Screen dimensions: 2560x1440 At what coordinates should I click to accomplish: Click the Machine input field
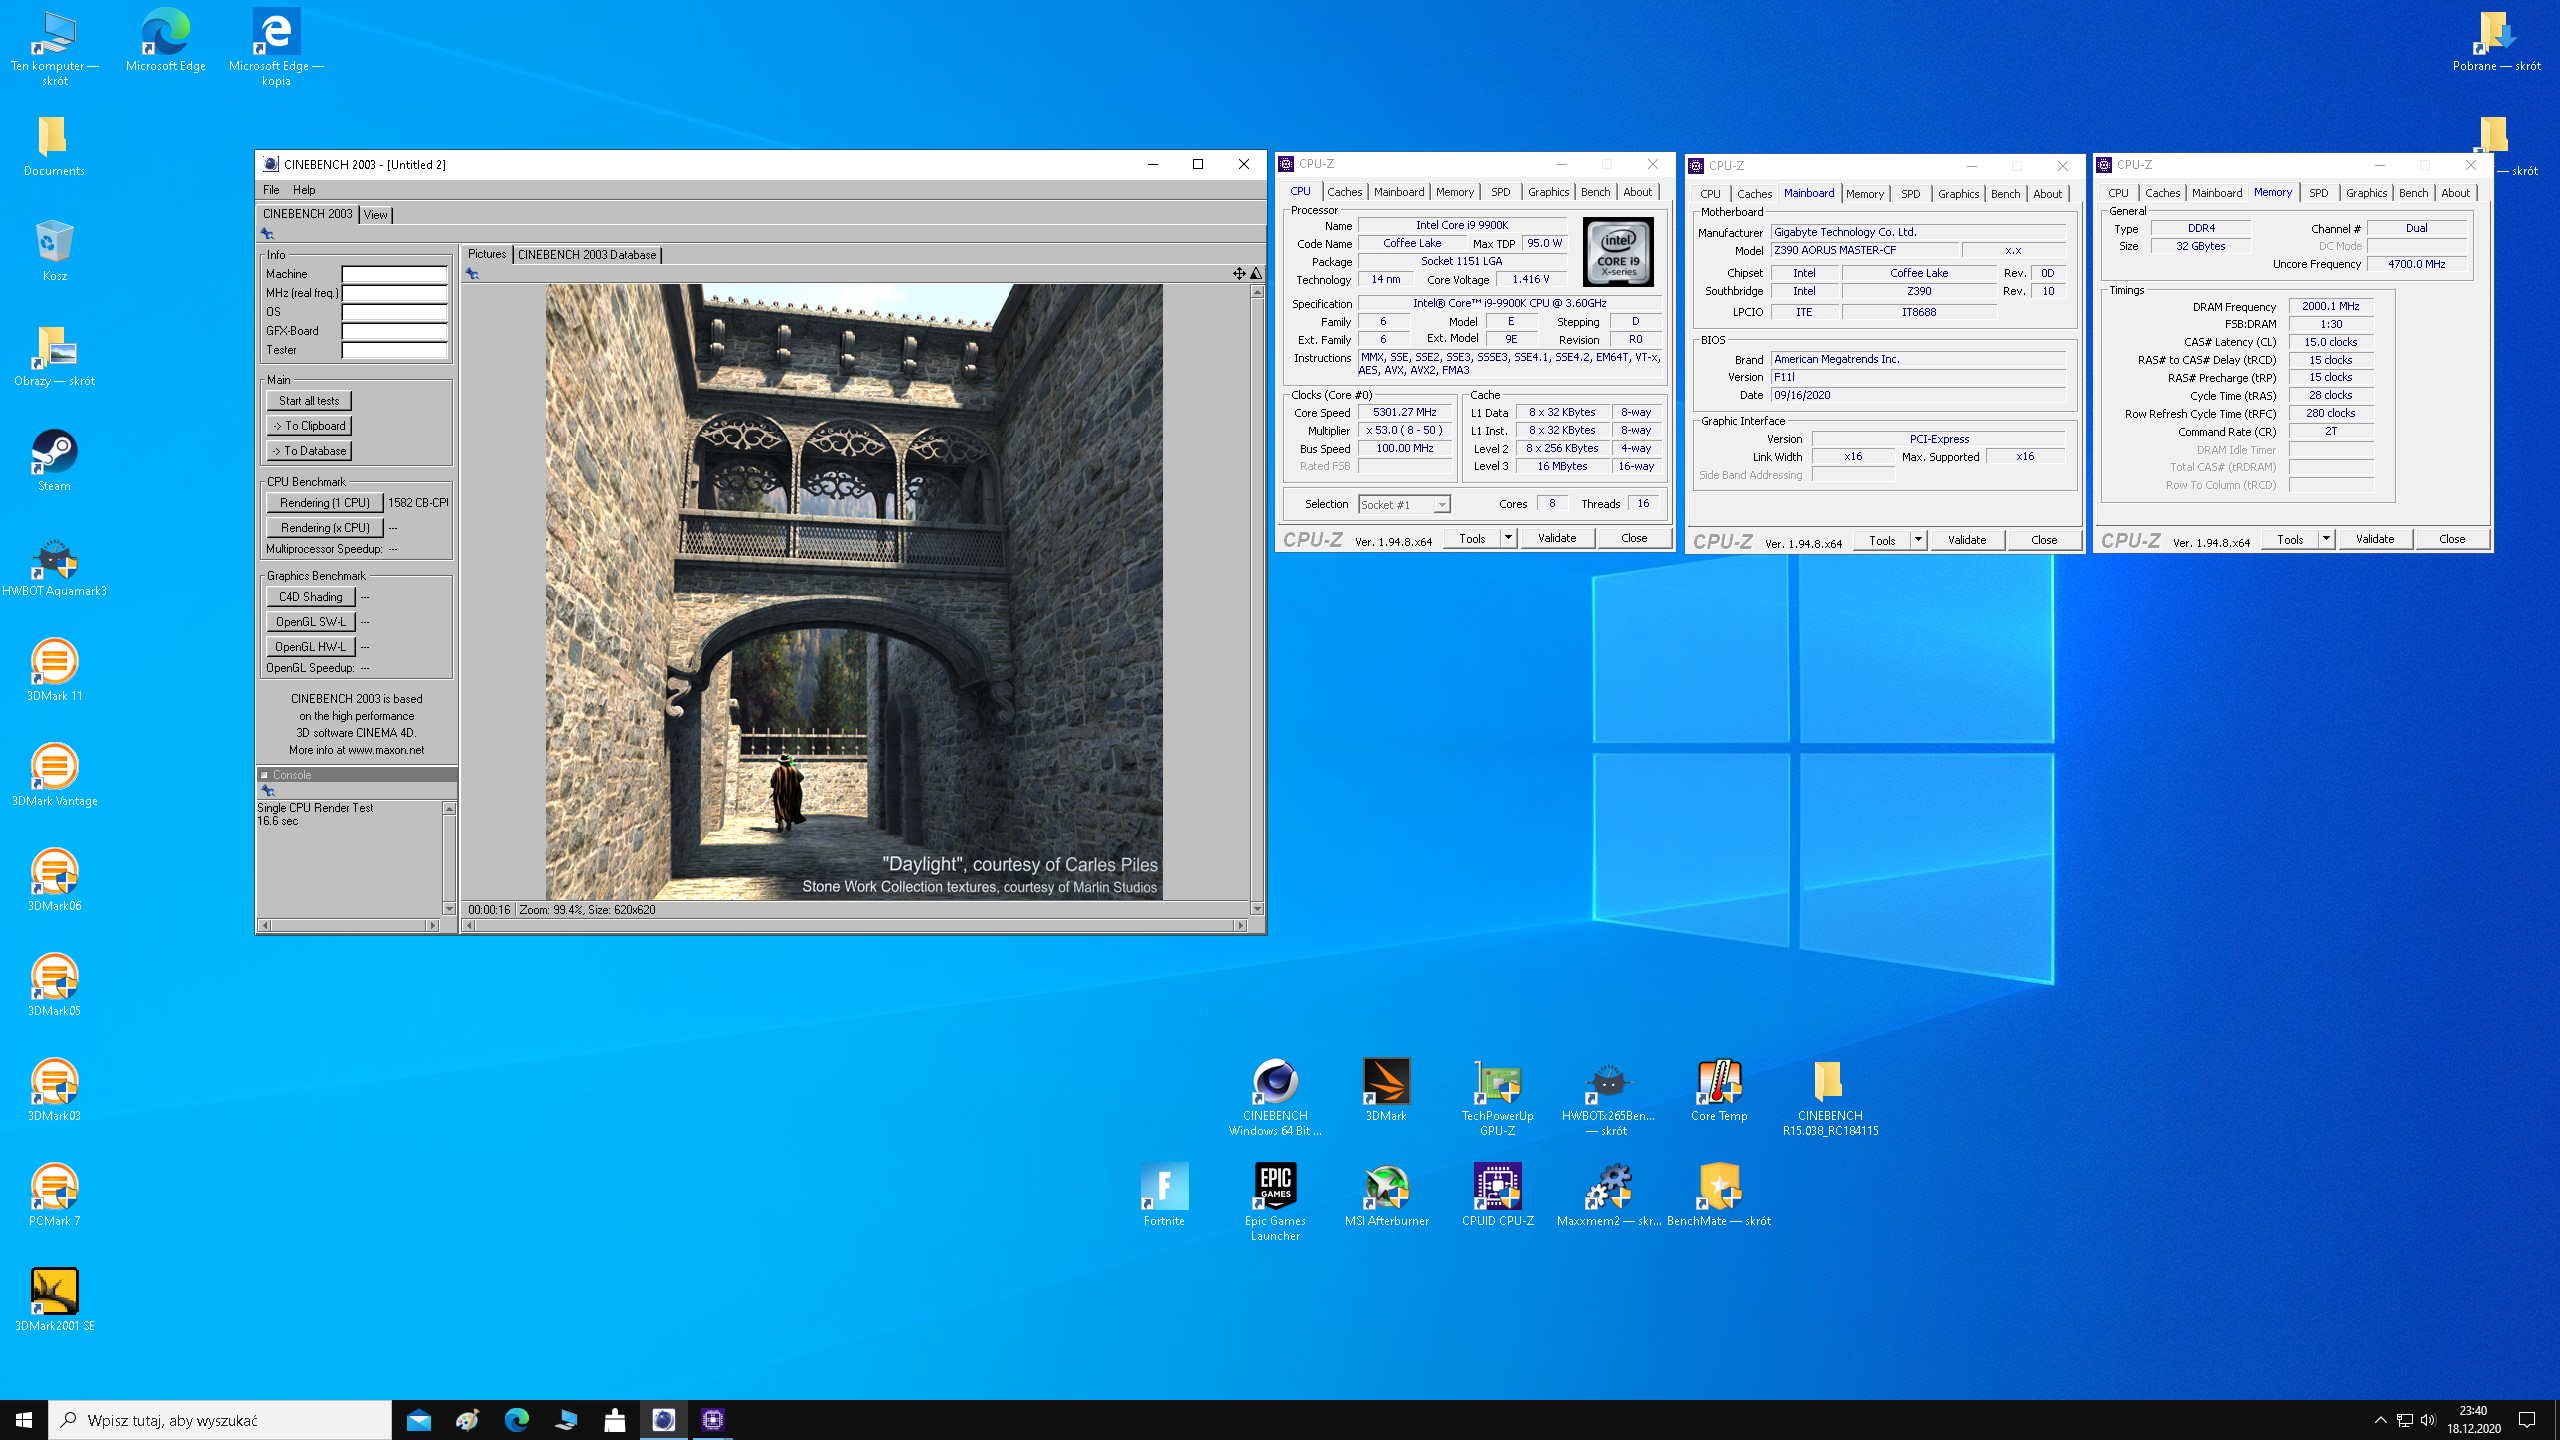pos(395,274)
